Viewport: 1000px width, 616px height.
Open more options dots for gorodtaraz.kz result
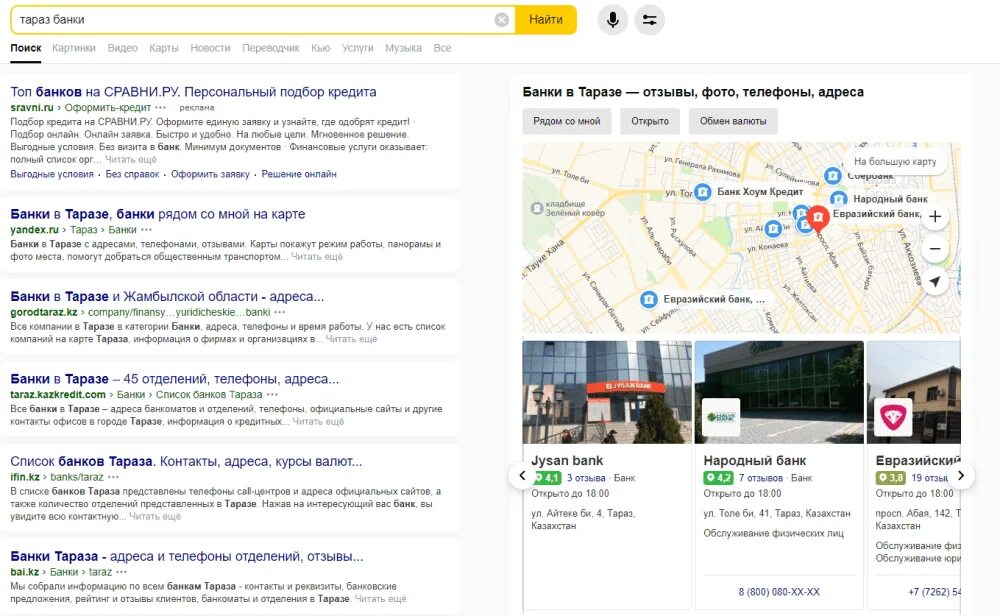279,312
